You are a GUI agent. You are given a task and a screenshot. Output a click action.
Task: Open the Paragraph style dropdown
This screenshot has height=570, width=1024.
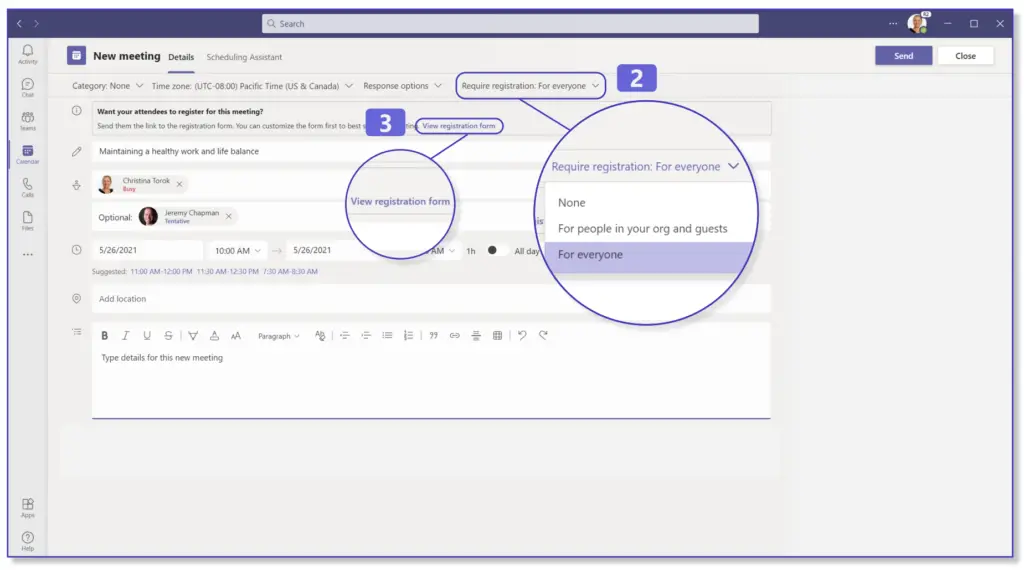(x=278, y=336)
